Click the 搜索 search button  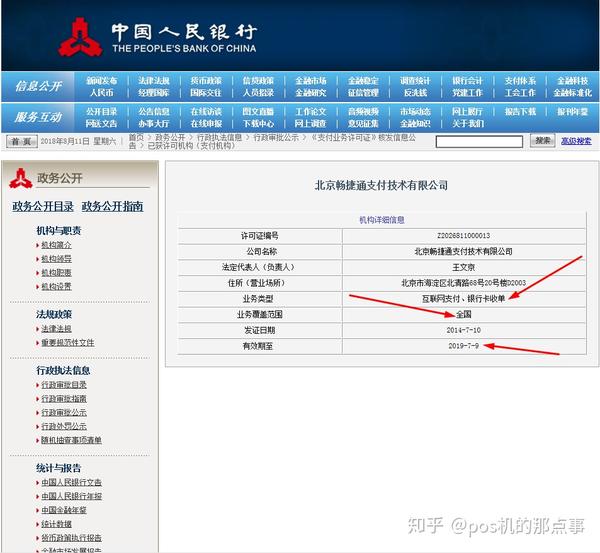pos(542,141)
